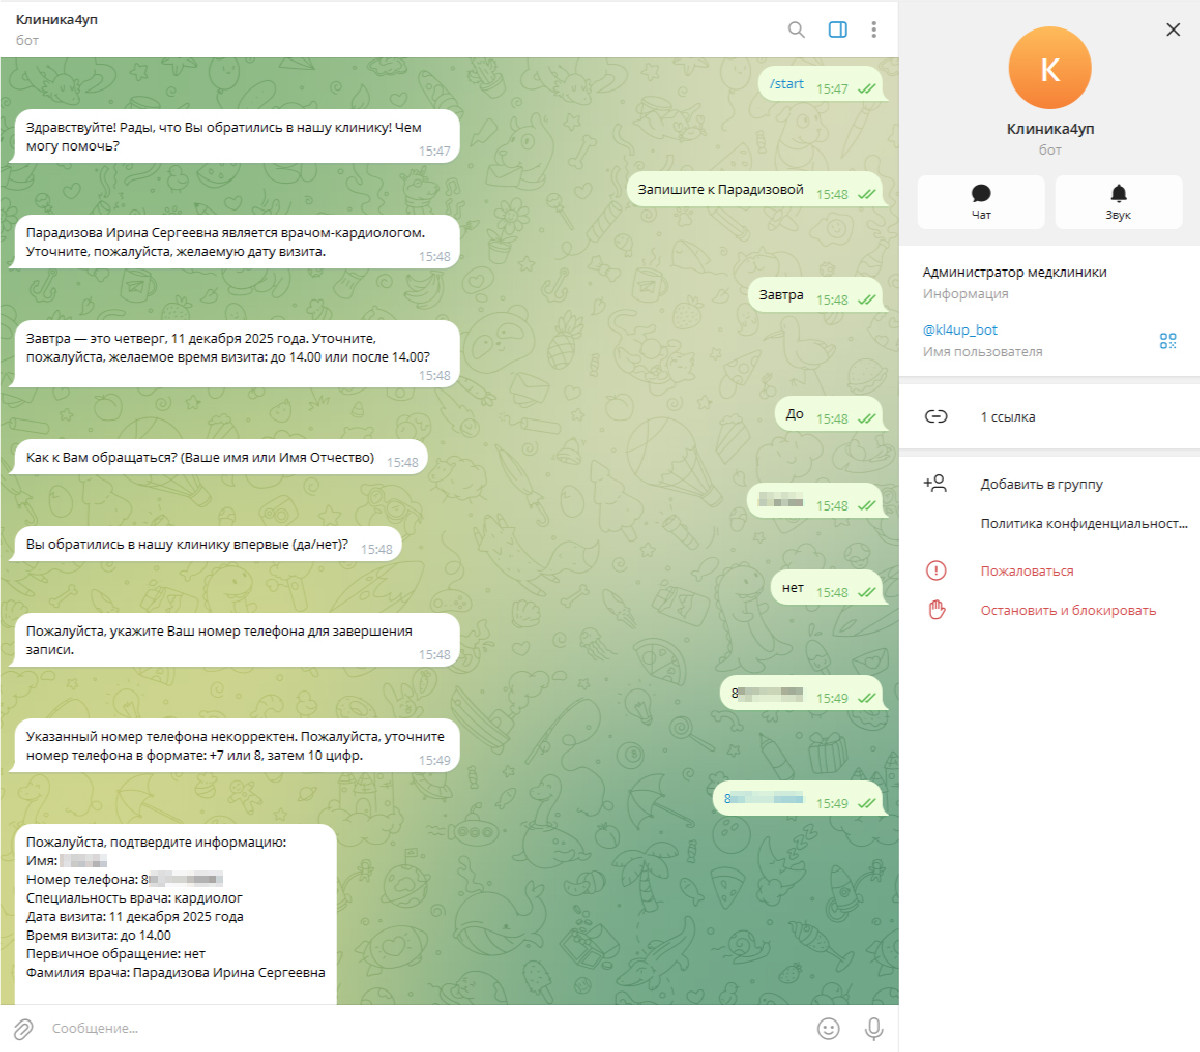Open the emoji picker smiley
The image size is (1200, 1052).
pos(828,1028)
